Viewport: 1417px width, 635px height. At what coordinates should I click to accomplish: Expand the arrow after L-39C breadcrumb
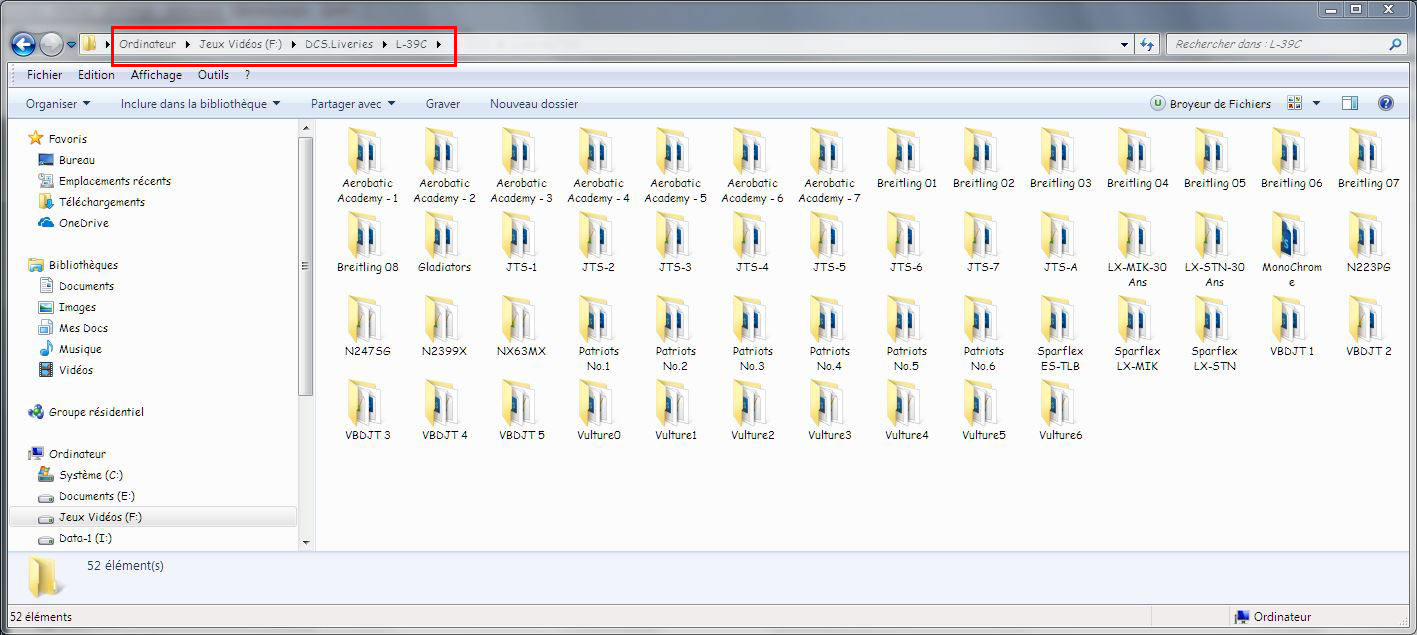pos(439,44)
